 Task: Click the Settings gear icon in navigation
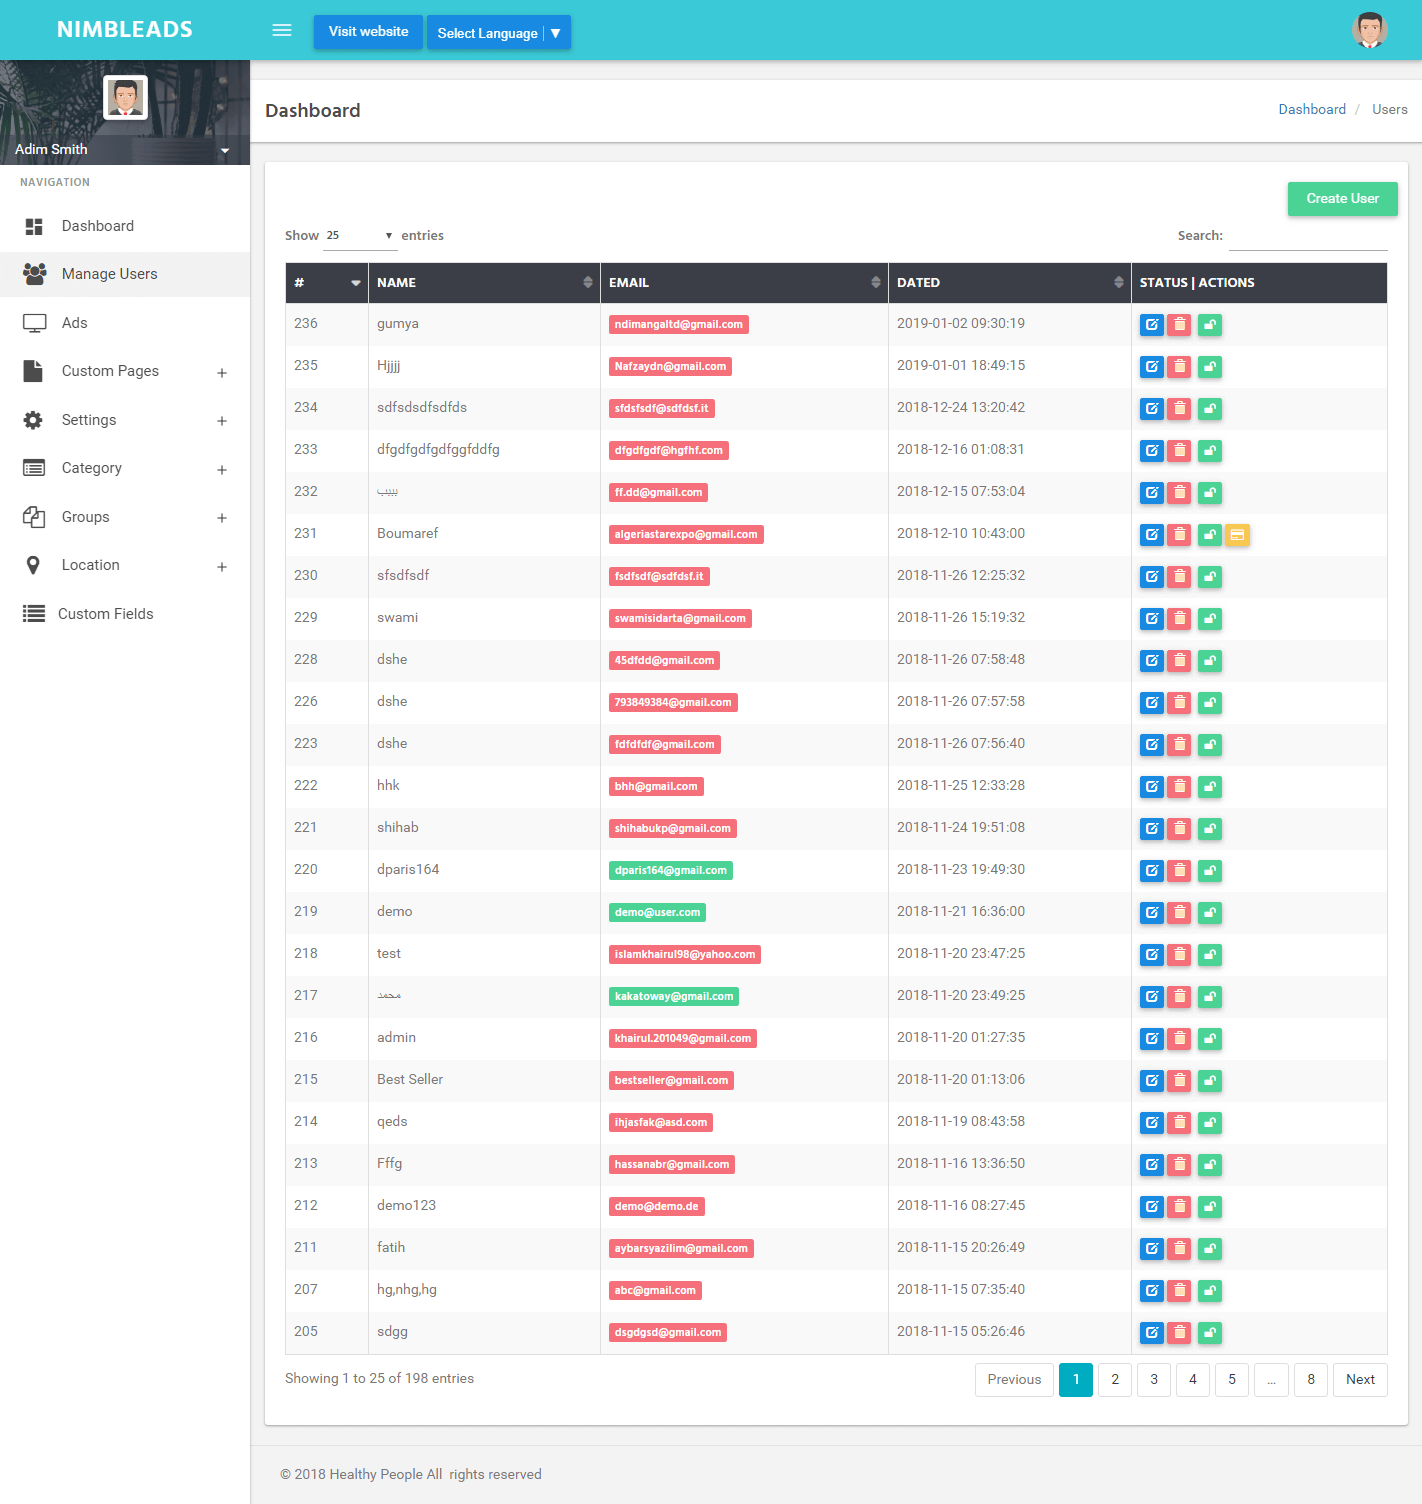(x=35, y=420)
